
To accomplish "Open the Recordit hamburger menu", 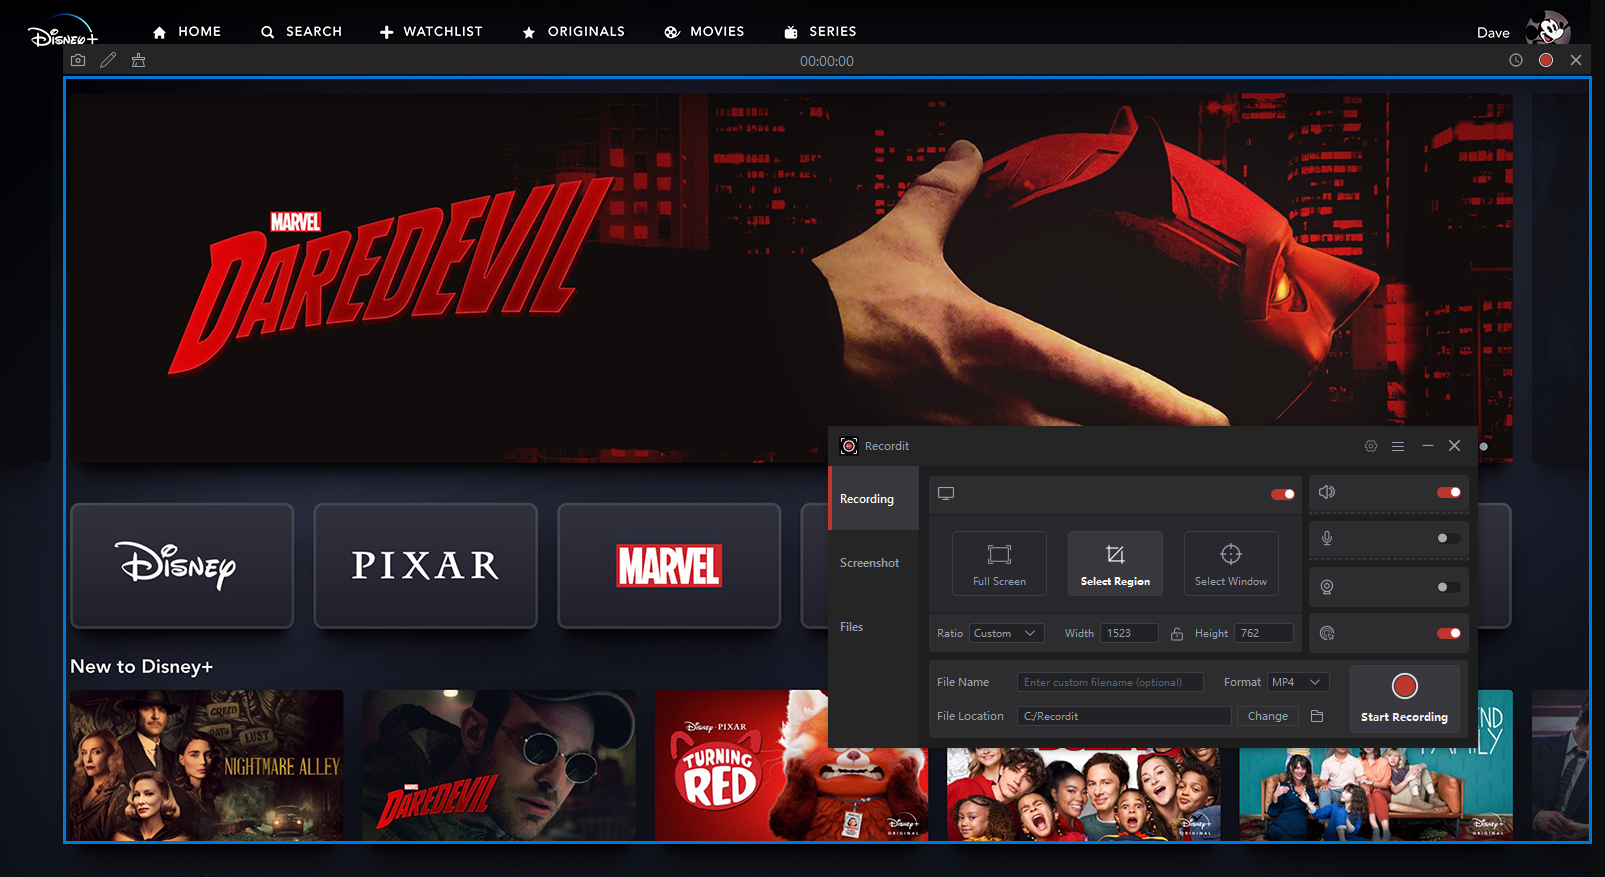I will pos(1398,446).
